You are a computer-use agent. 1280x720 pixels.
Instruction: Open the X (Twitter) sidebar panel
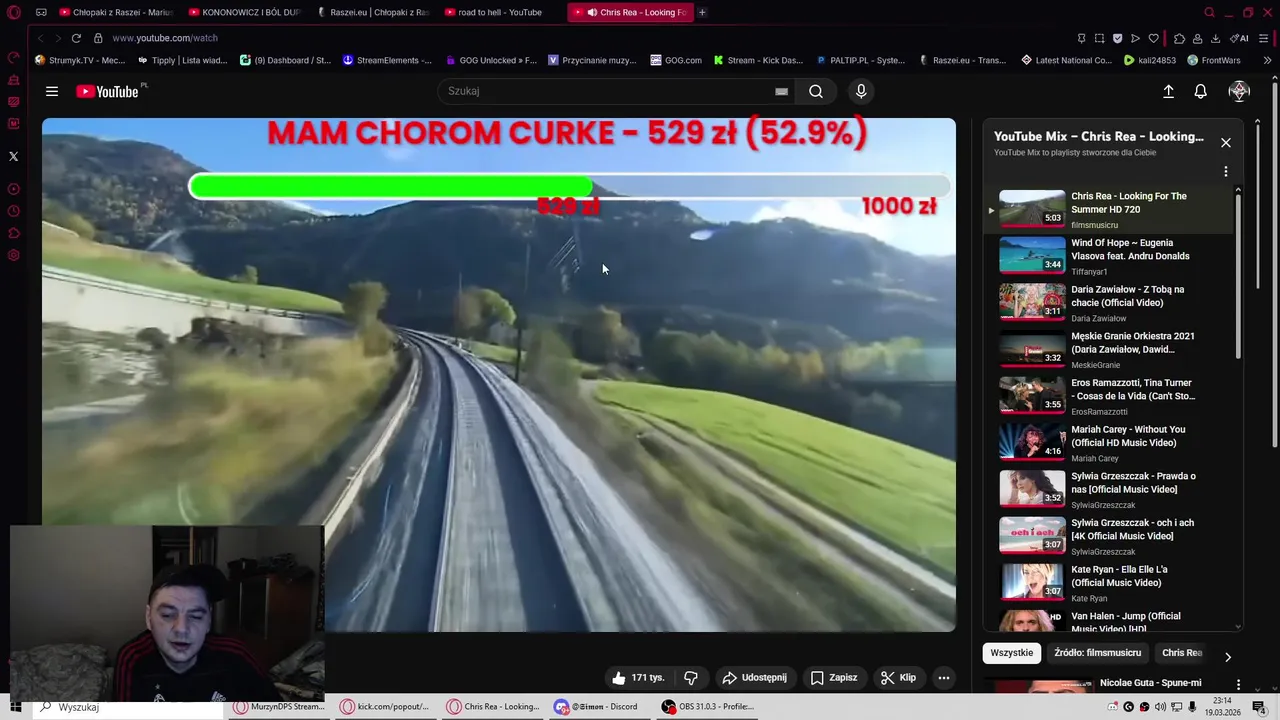coord(13,156)
